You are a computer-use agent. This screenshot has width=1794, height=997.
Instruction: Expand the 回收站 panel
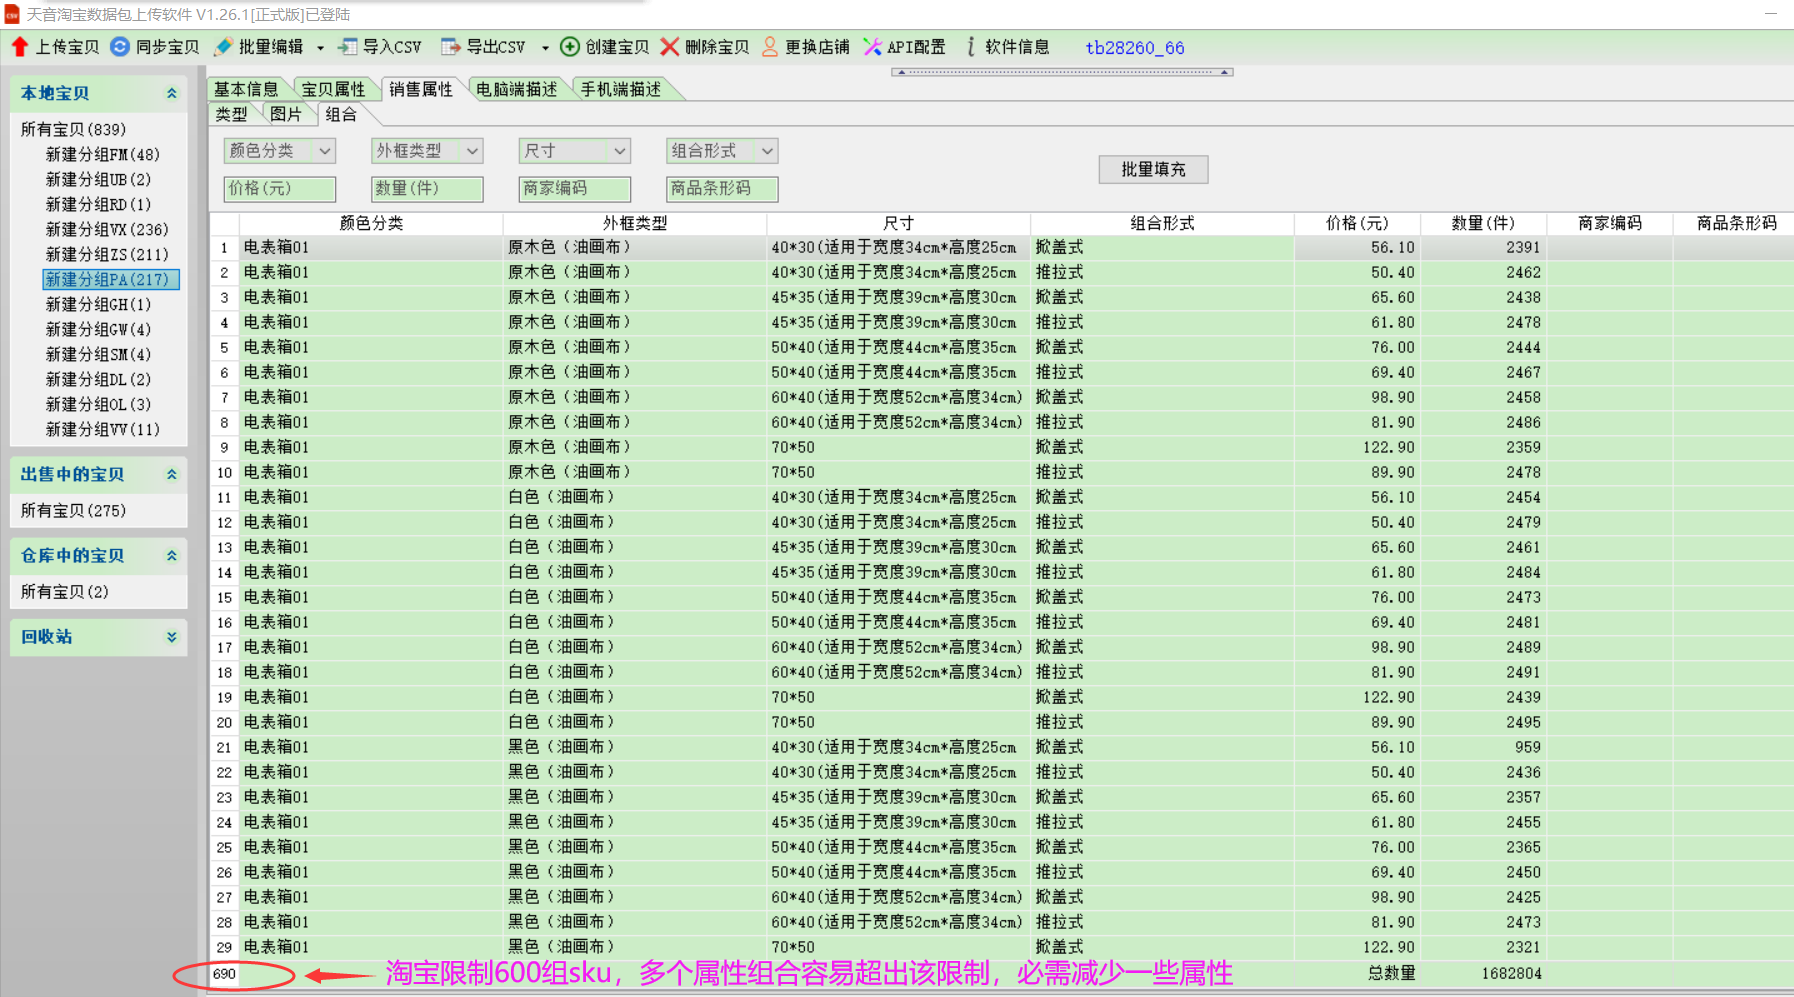171,637
